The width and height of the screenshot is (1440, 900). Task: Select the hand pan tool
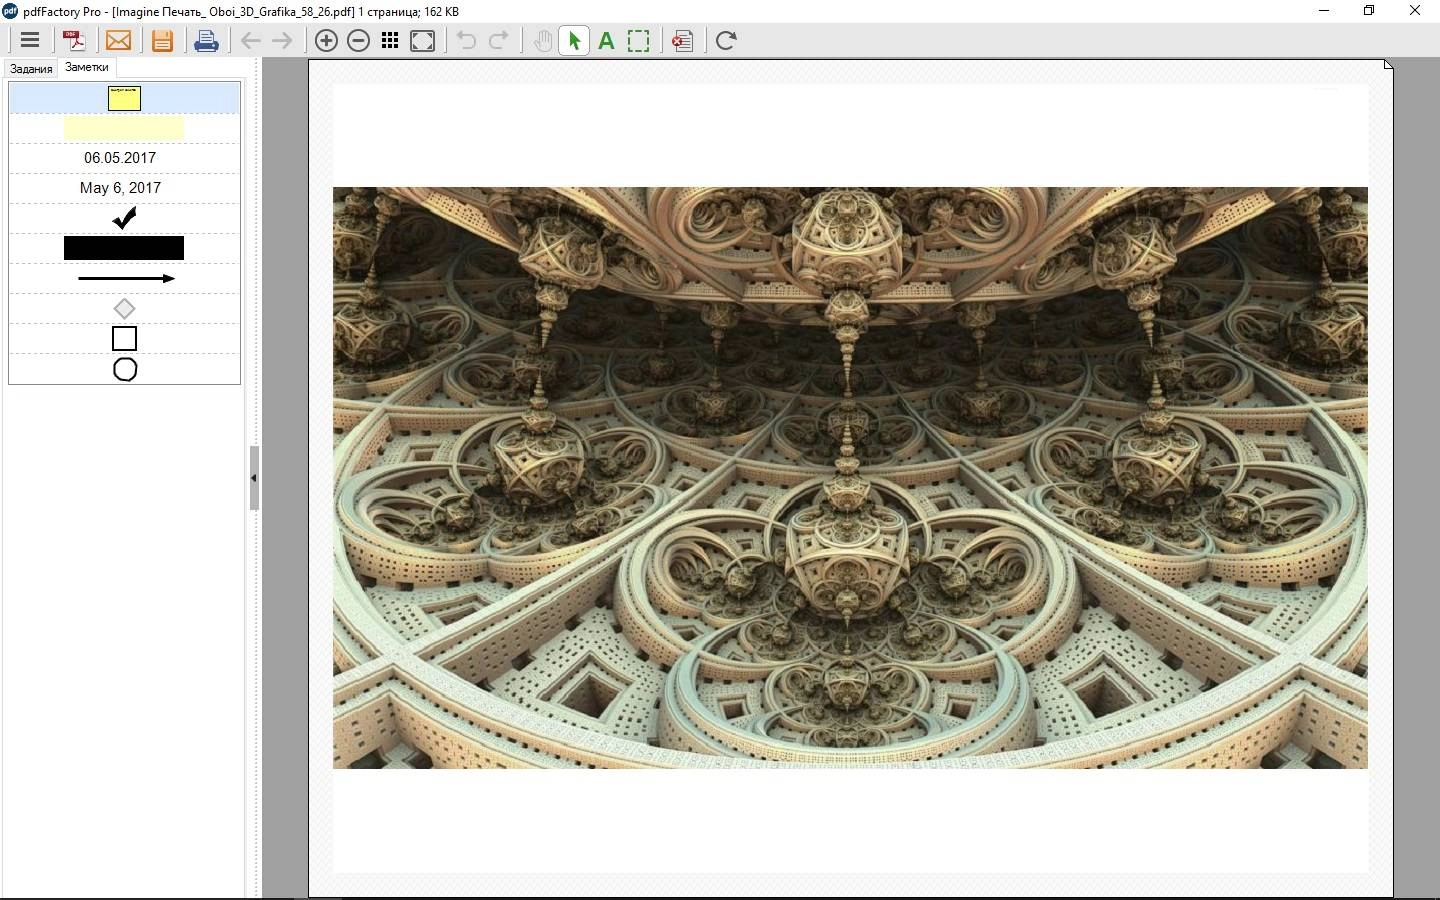click(x=542, y=41)
